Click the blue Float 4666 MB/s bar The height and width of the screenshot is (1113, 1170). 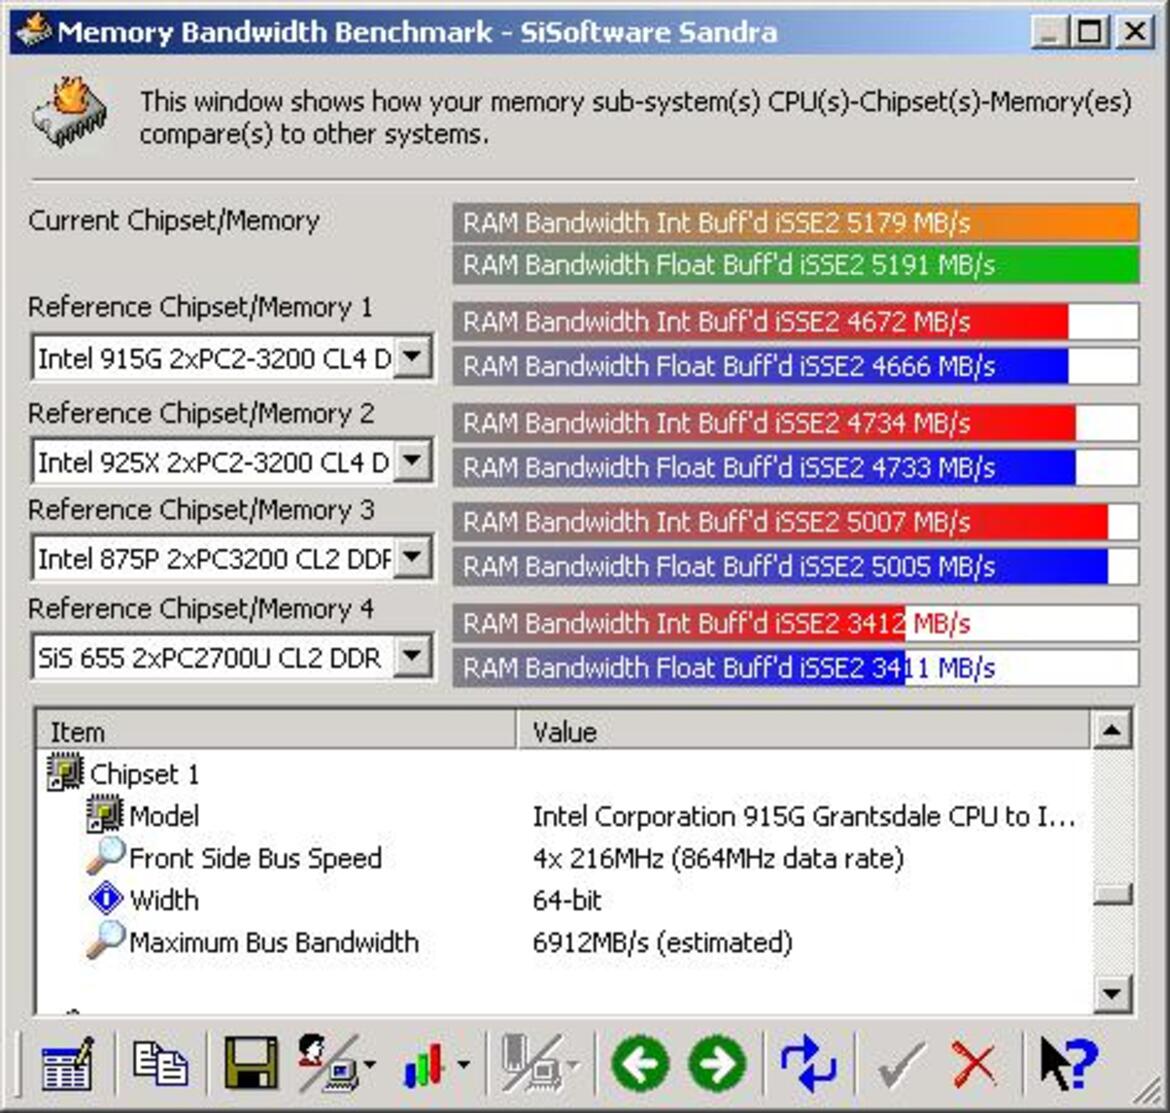click(795, 366)
